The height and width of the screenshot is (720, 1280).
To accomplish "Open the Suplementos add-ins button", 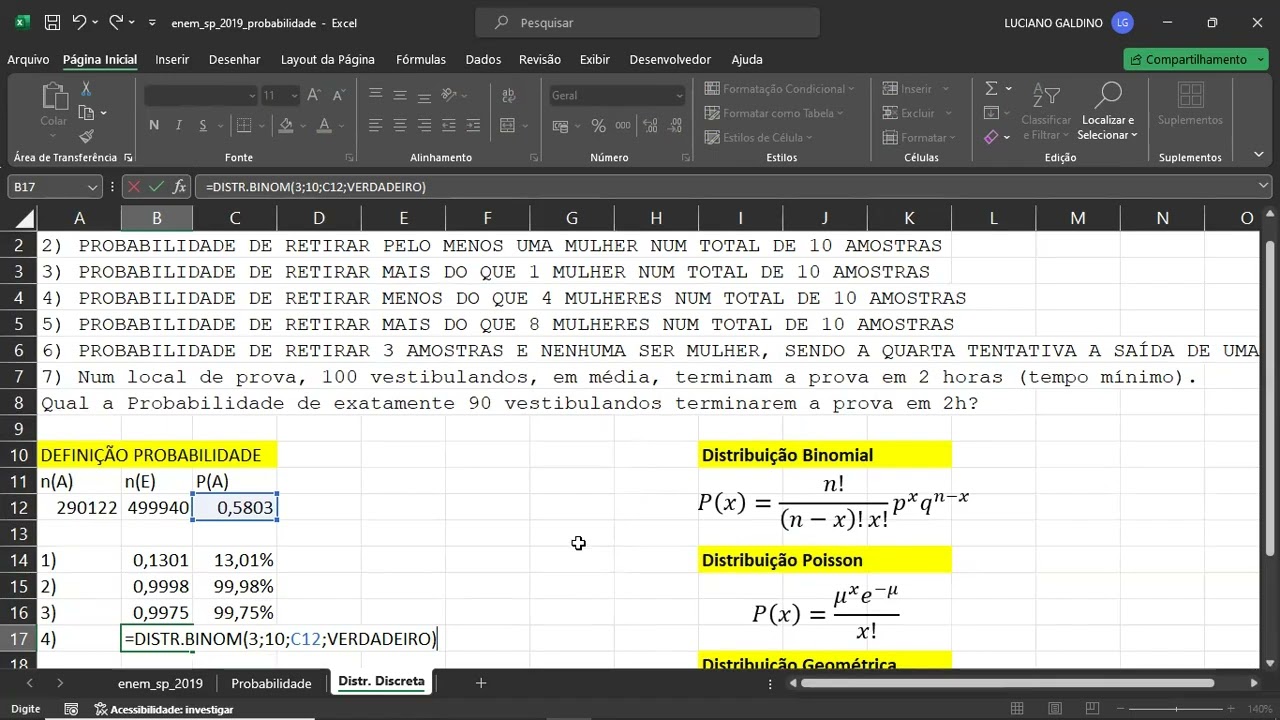I will (x=1190, y=105).
